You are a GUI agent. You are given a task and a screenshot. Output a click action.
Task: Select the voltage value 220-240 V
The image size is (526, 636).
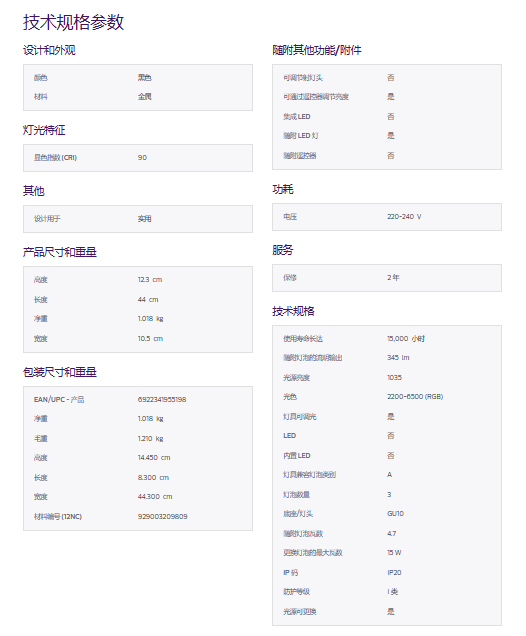tap(404, 217)
